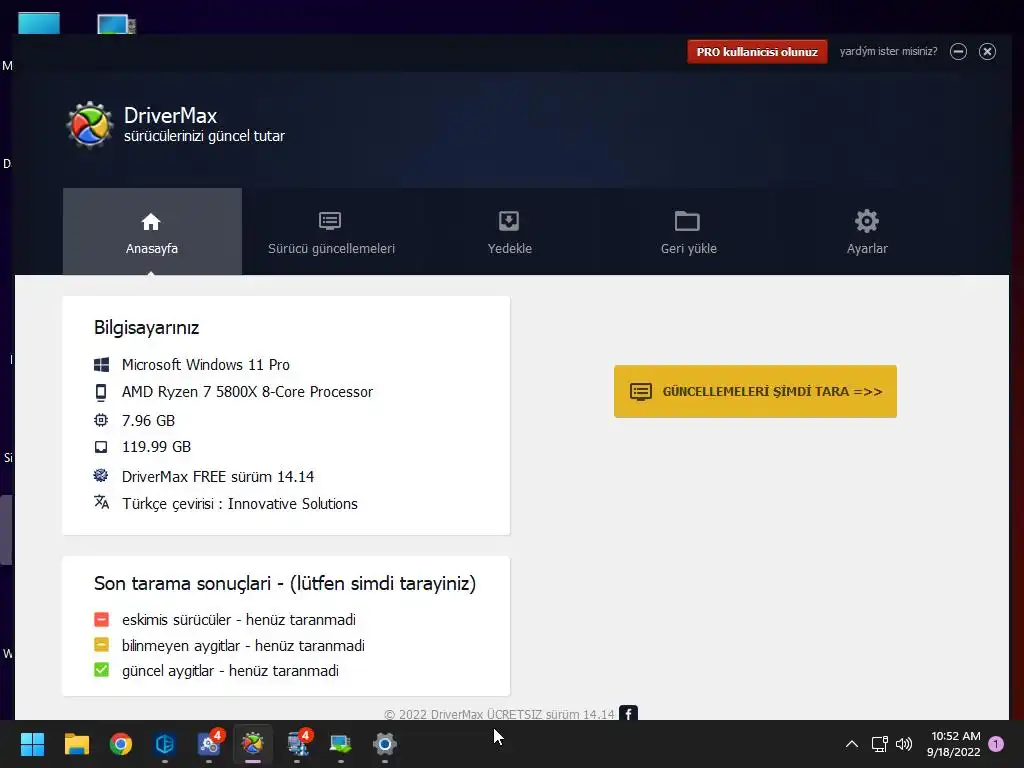Click the Son tarama sonuçlari heading
1024x768 pixels.
285,583
